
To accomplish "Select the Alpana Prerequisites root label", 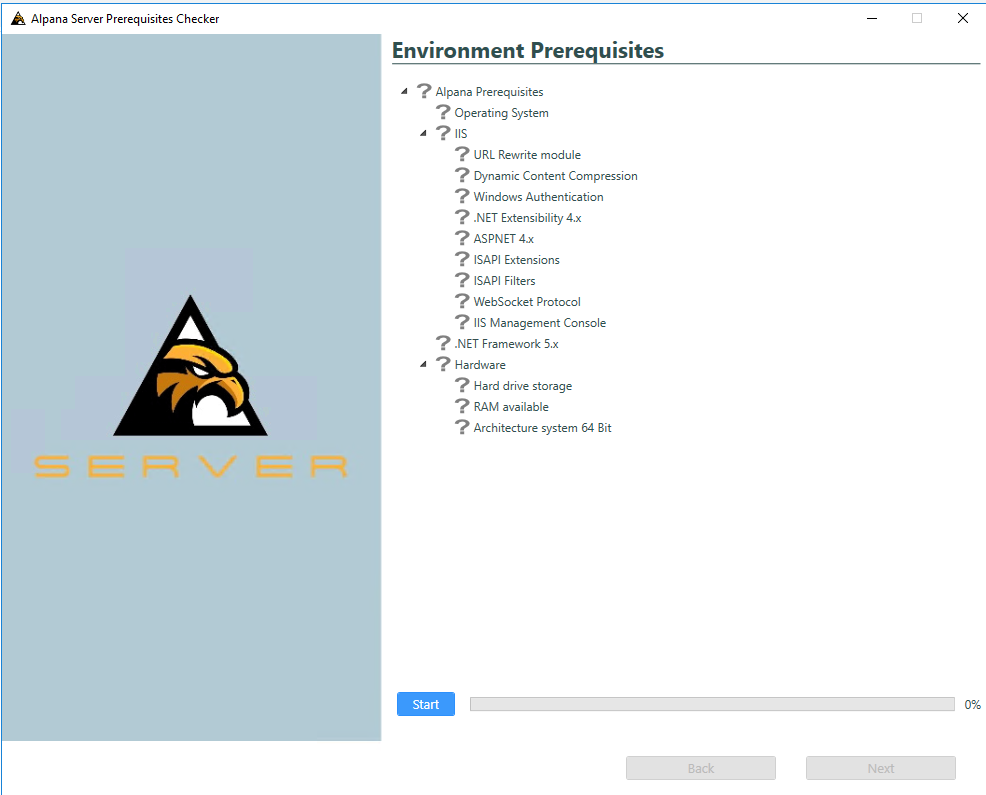I will 489,92.
